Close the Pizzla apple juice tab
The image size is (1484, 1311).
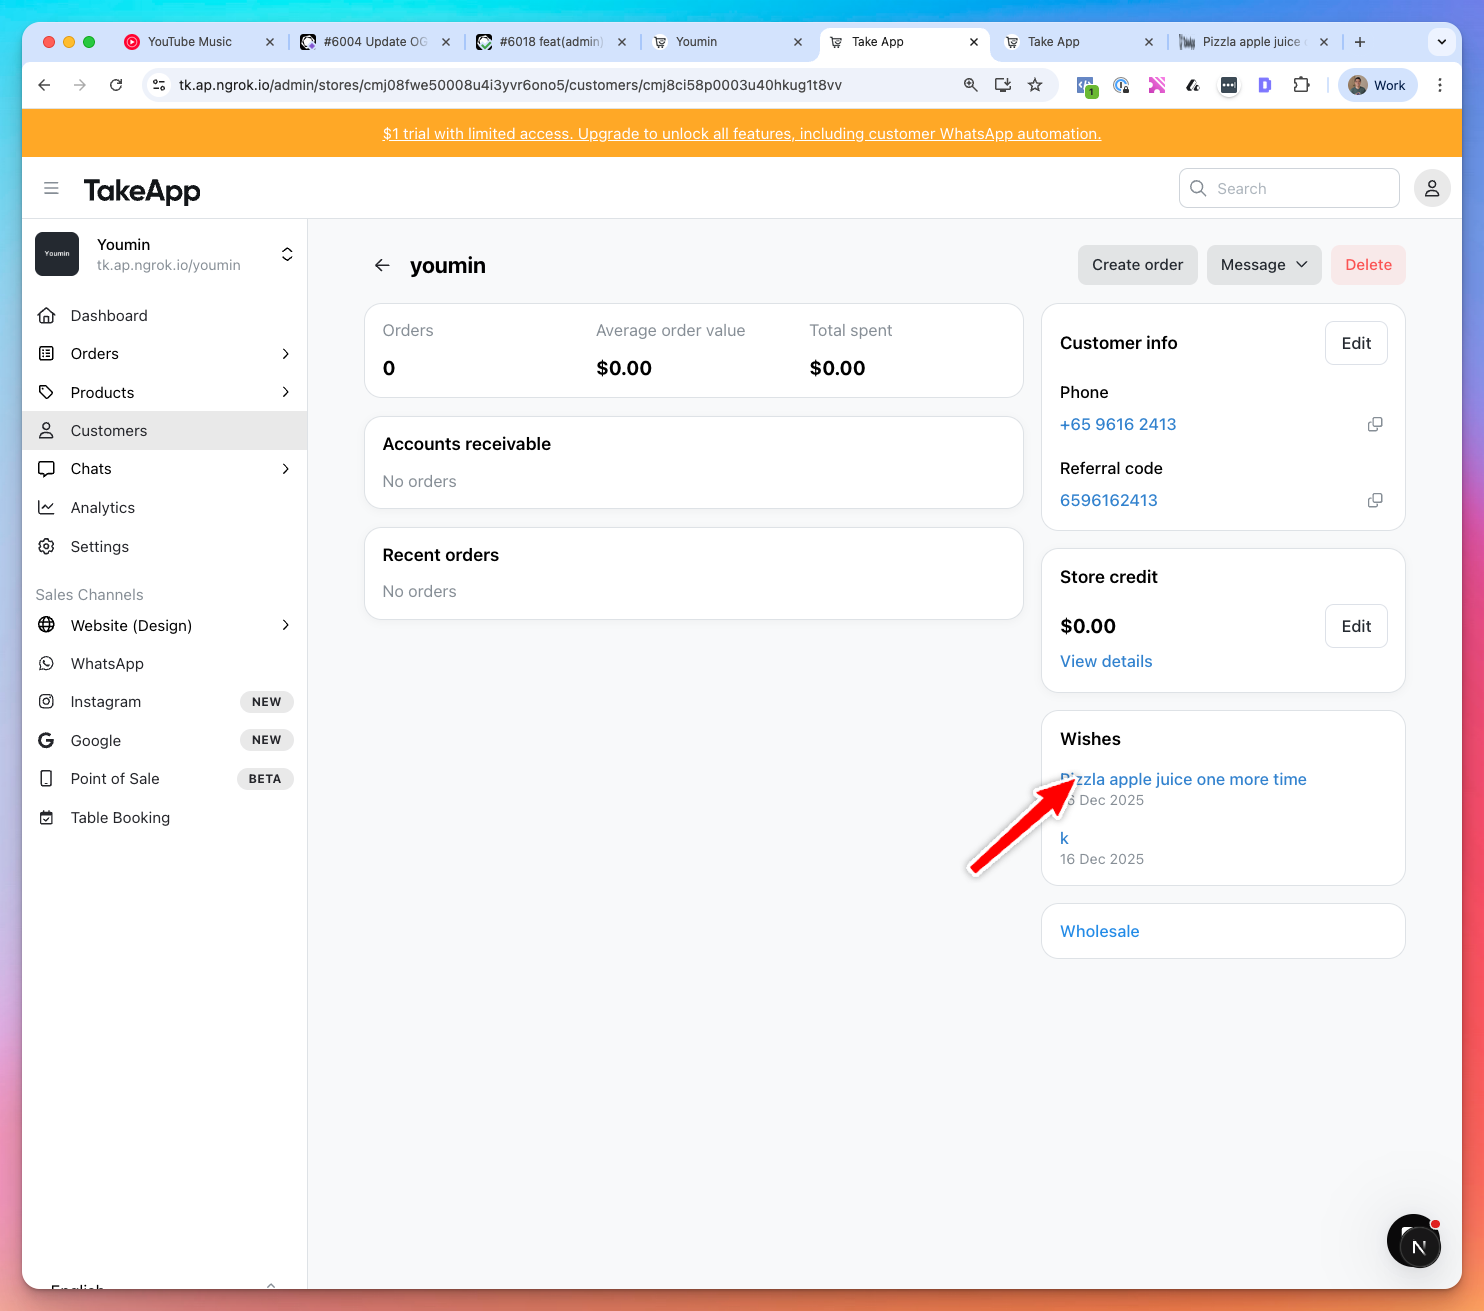(1324, 42)
